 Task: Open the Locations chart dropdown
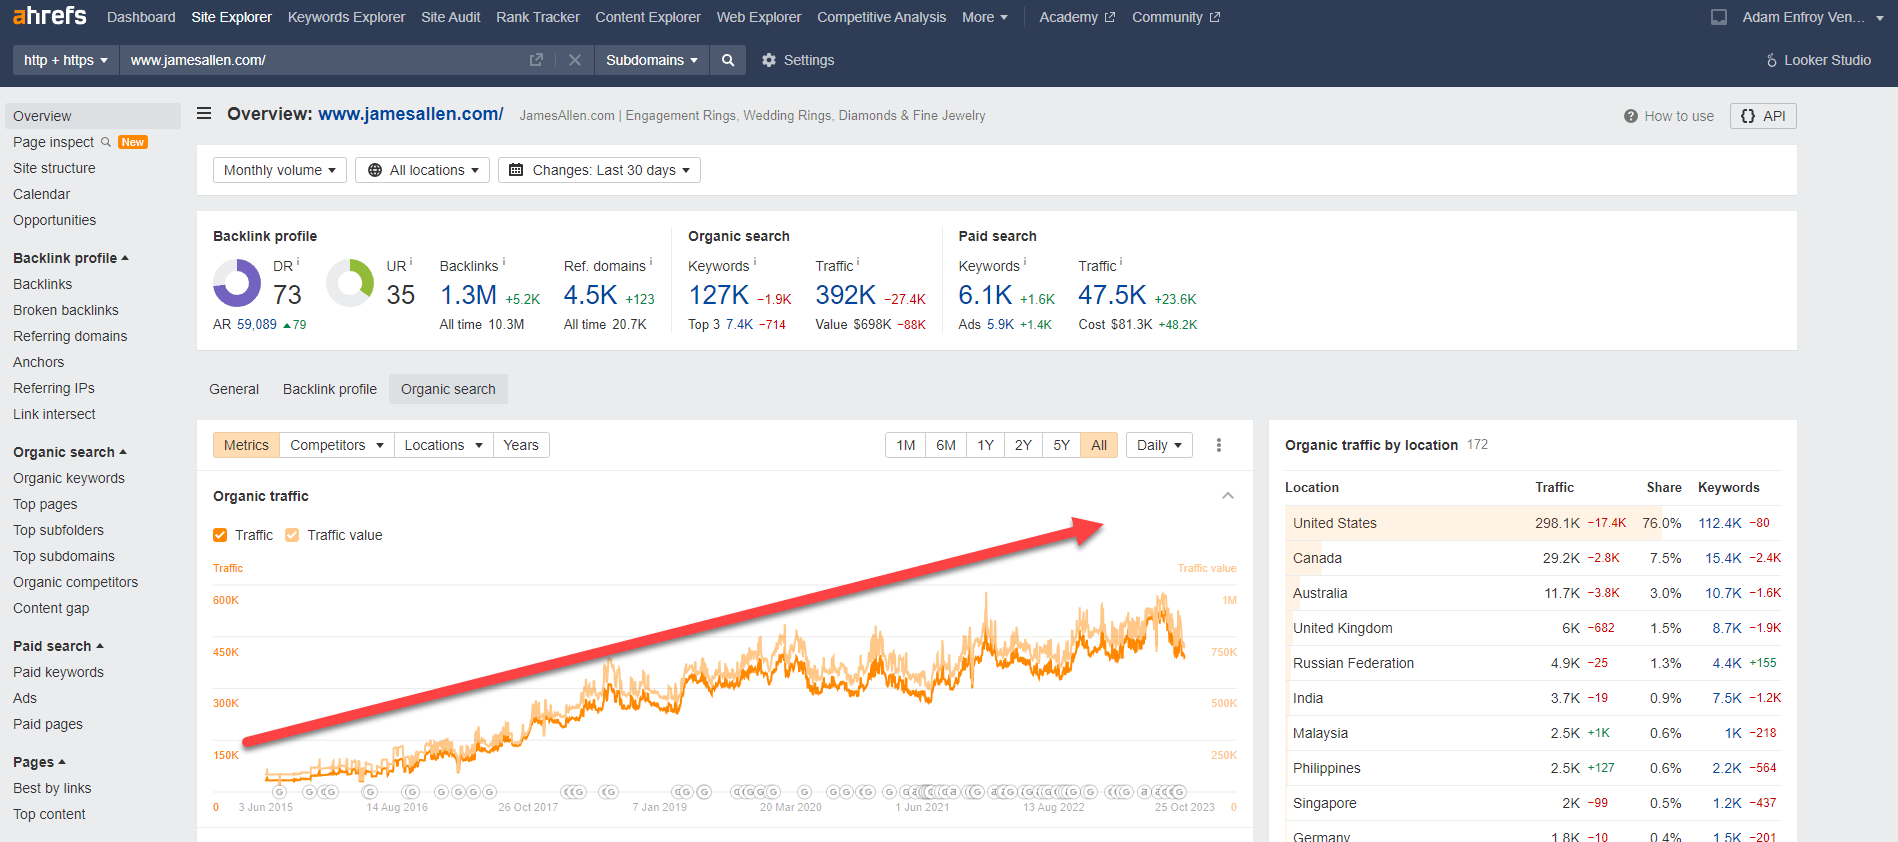pos(444,445)
